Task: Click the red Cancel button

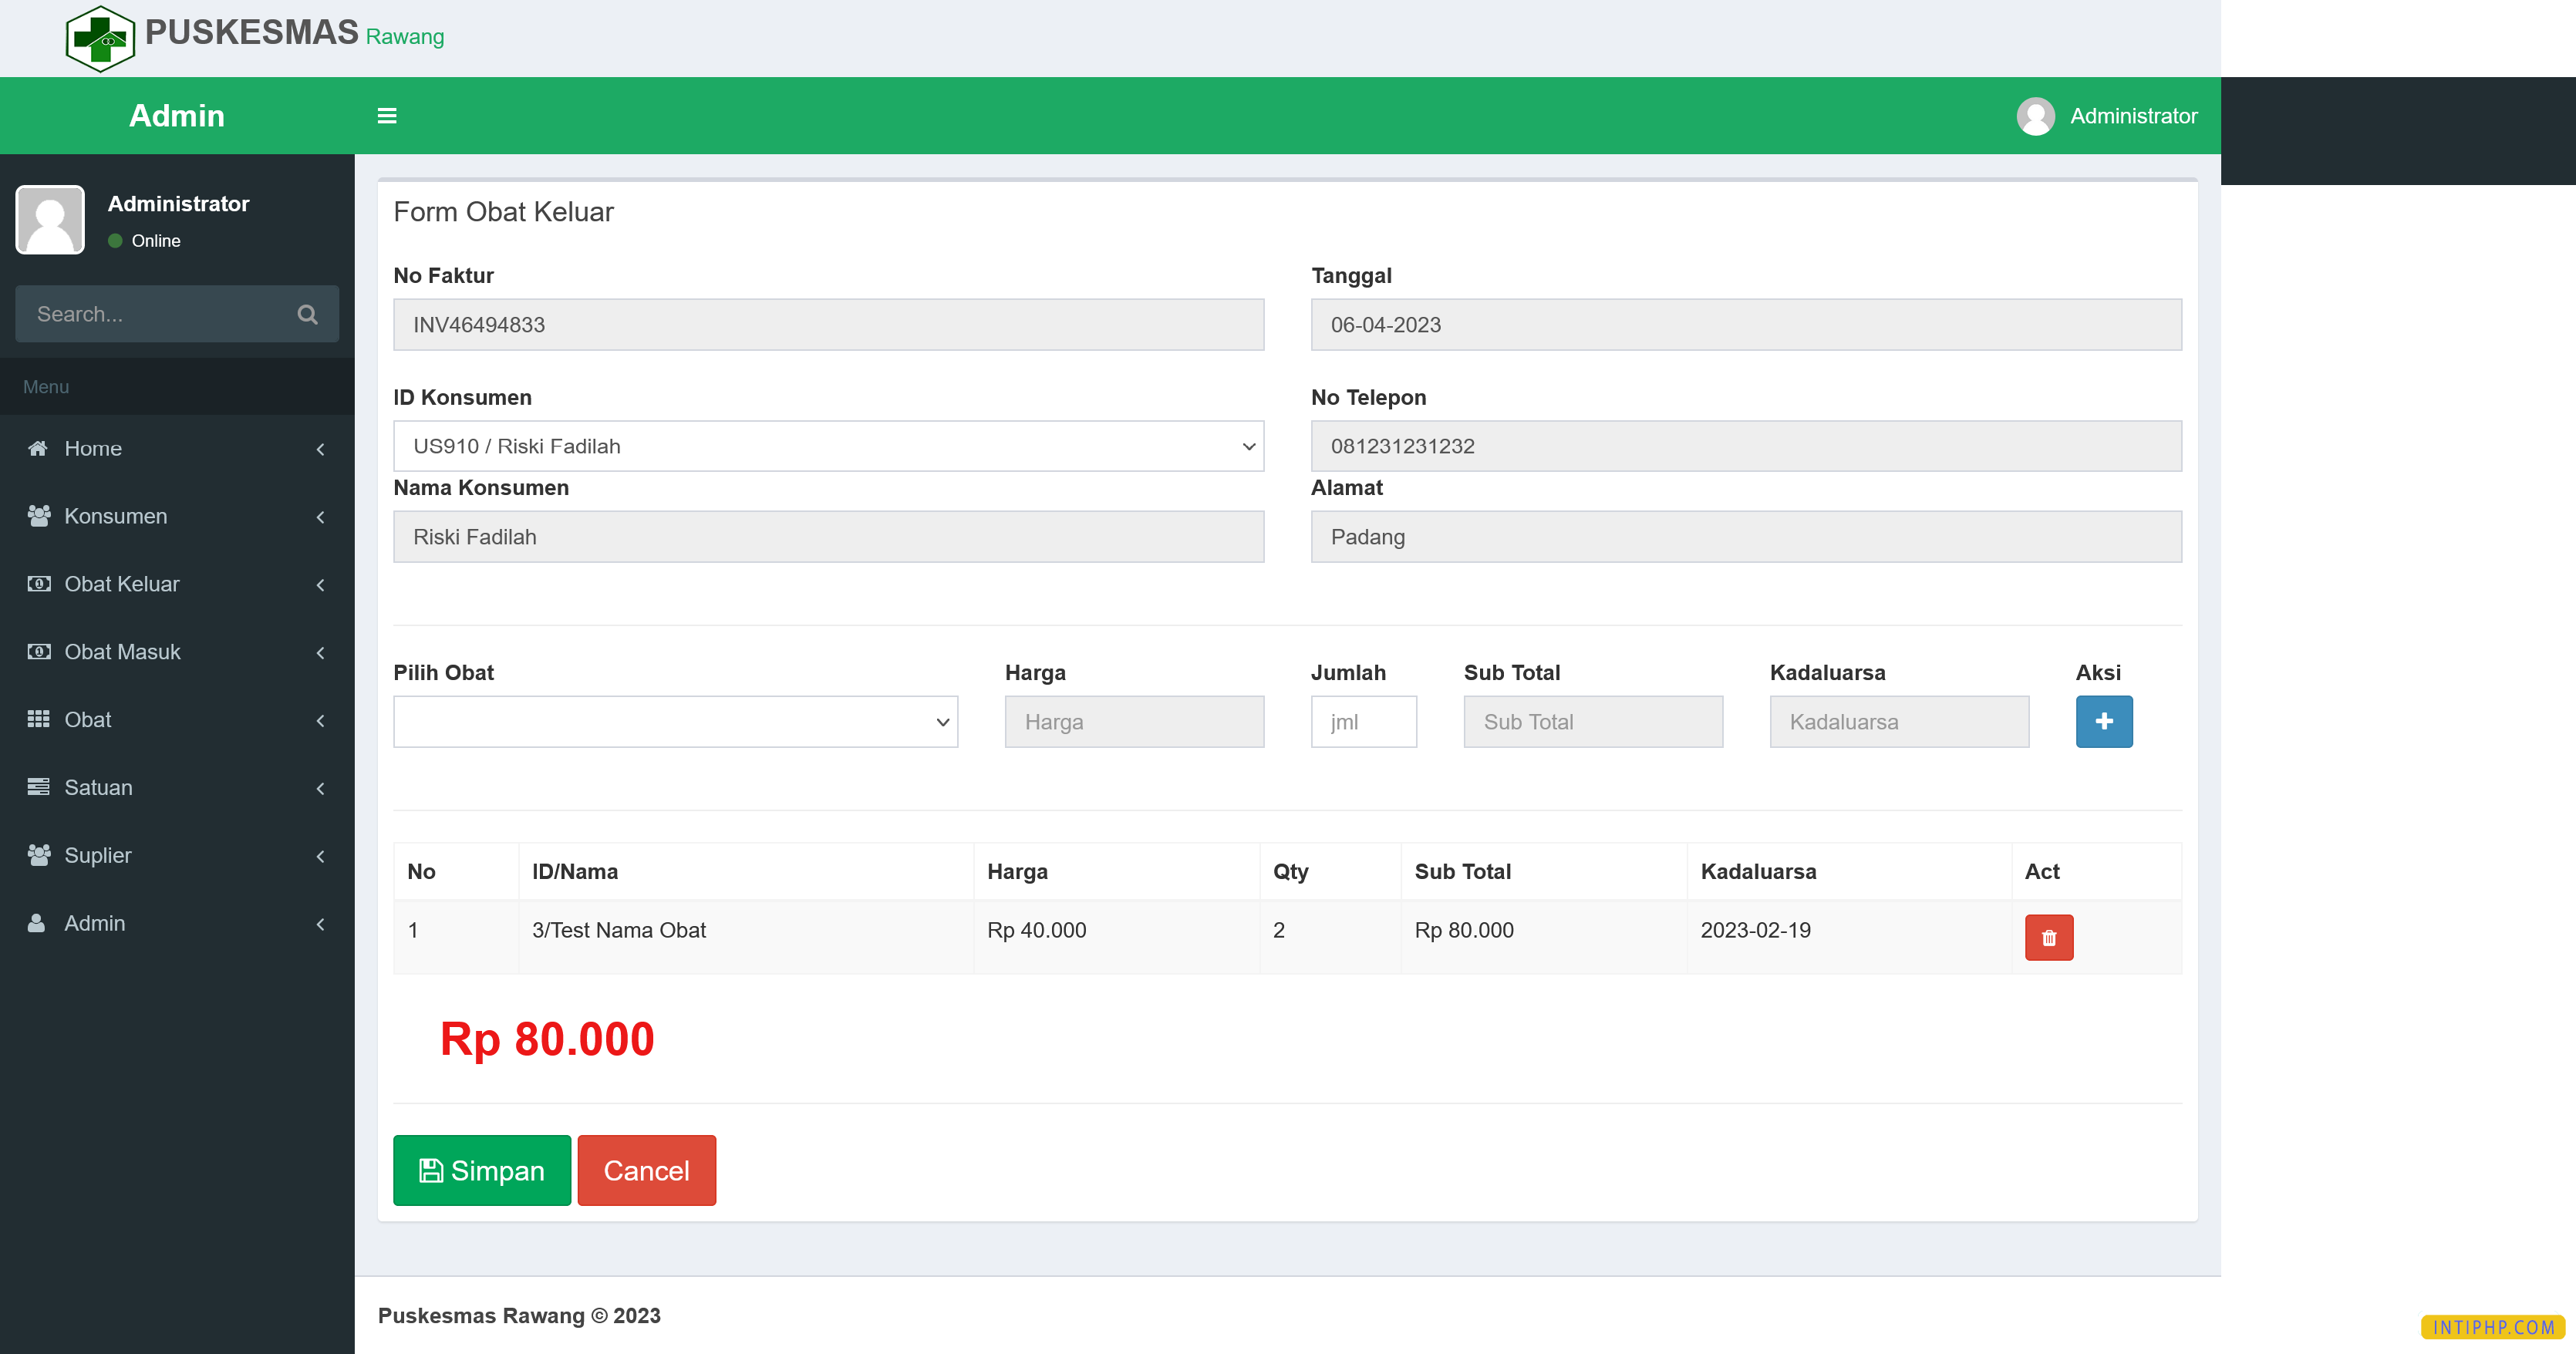Action: pos(646,1170)
